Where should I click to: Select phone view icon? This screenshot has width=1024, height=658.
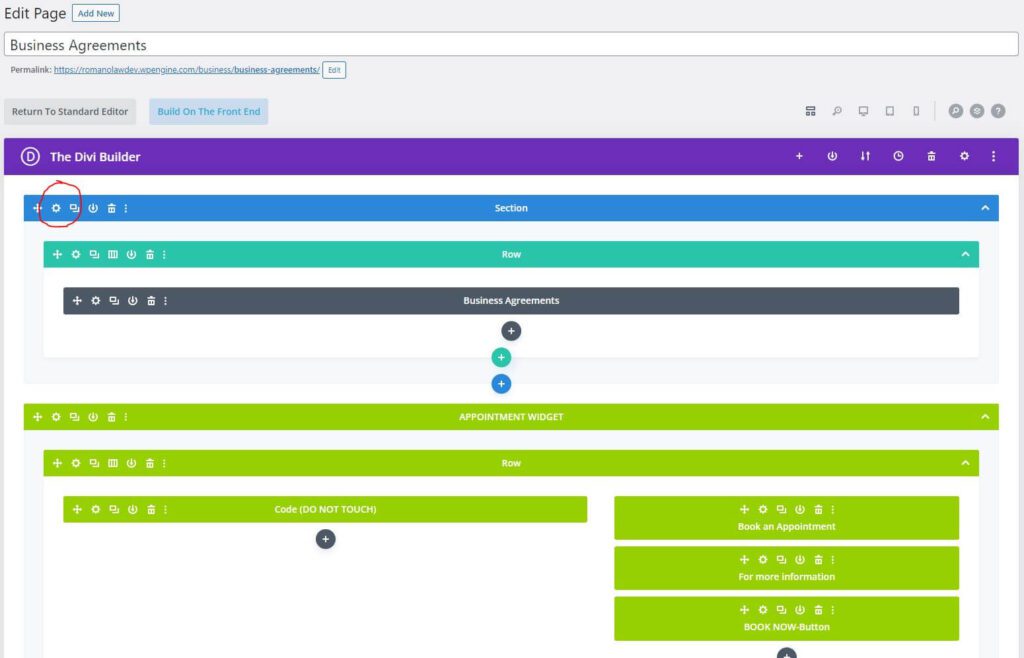point(916,112)
